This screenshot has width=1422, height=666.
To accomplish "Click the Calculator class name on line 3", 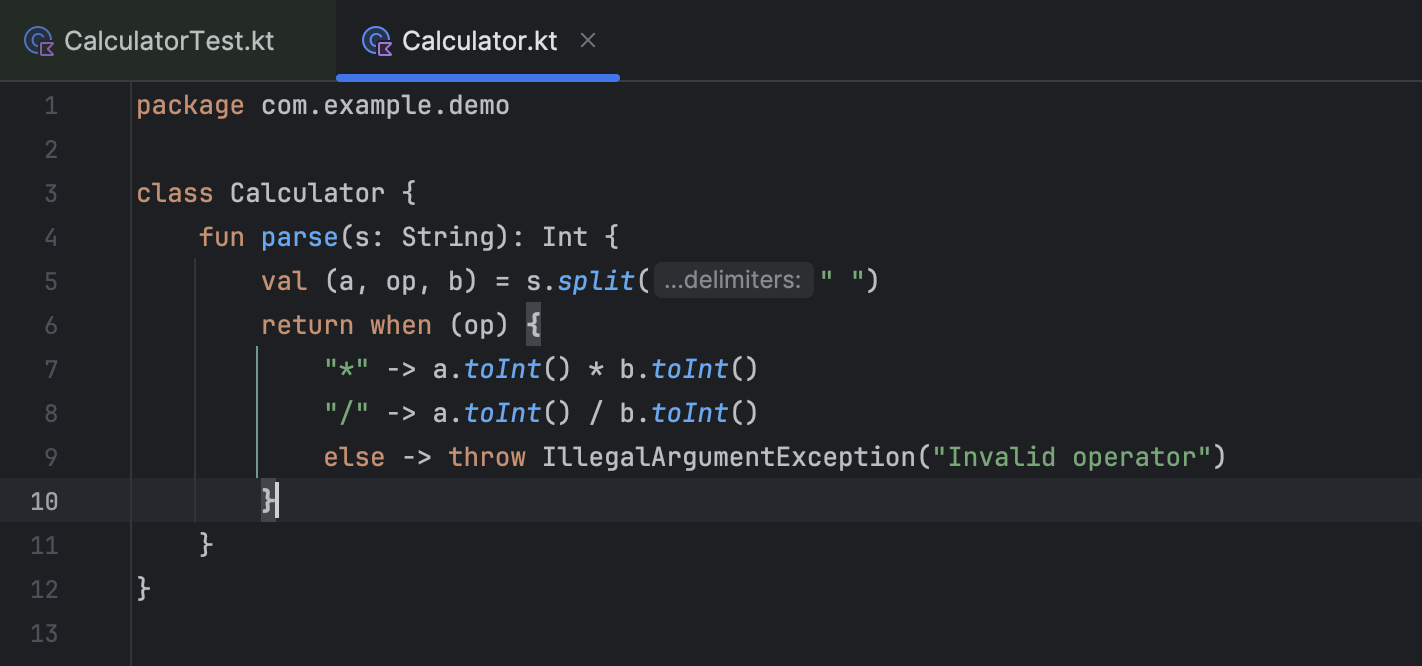I will tap(307, 193).
